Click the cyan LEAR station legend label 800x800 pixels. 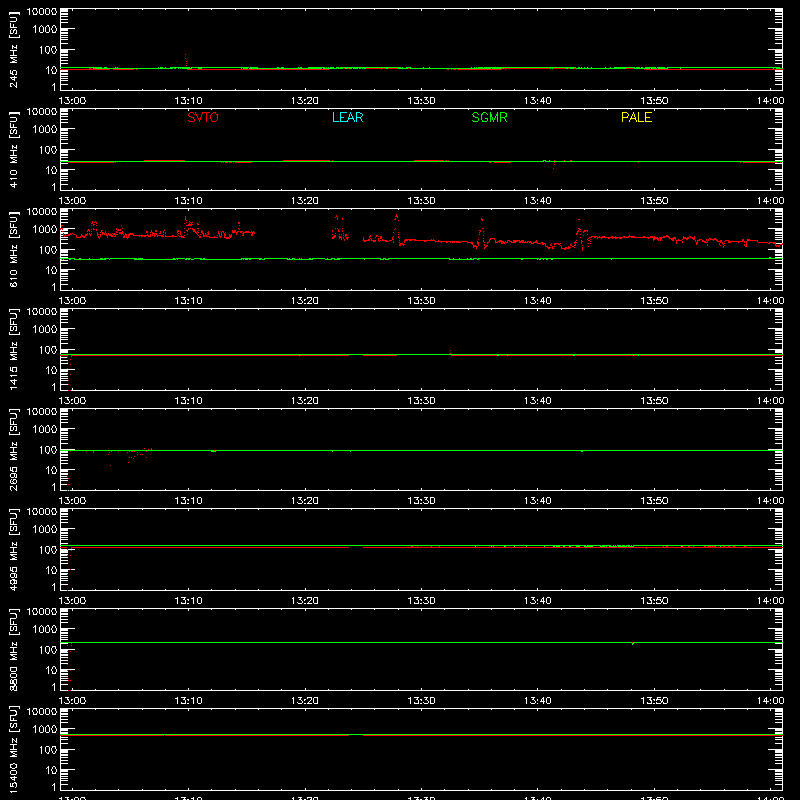(347, 117)
